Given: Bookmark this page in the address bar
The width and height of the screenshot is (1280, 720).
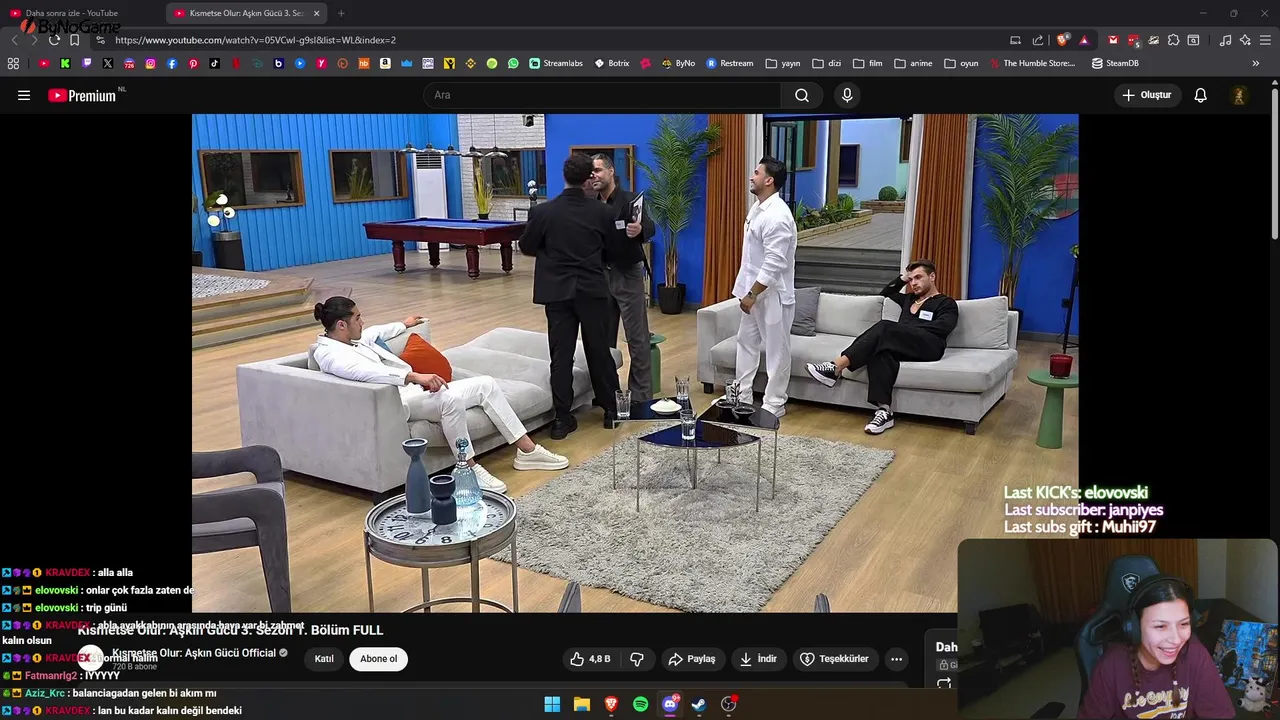Looking at the screenshot, I should coord(74,40).
